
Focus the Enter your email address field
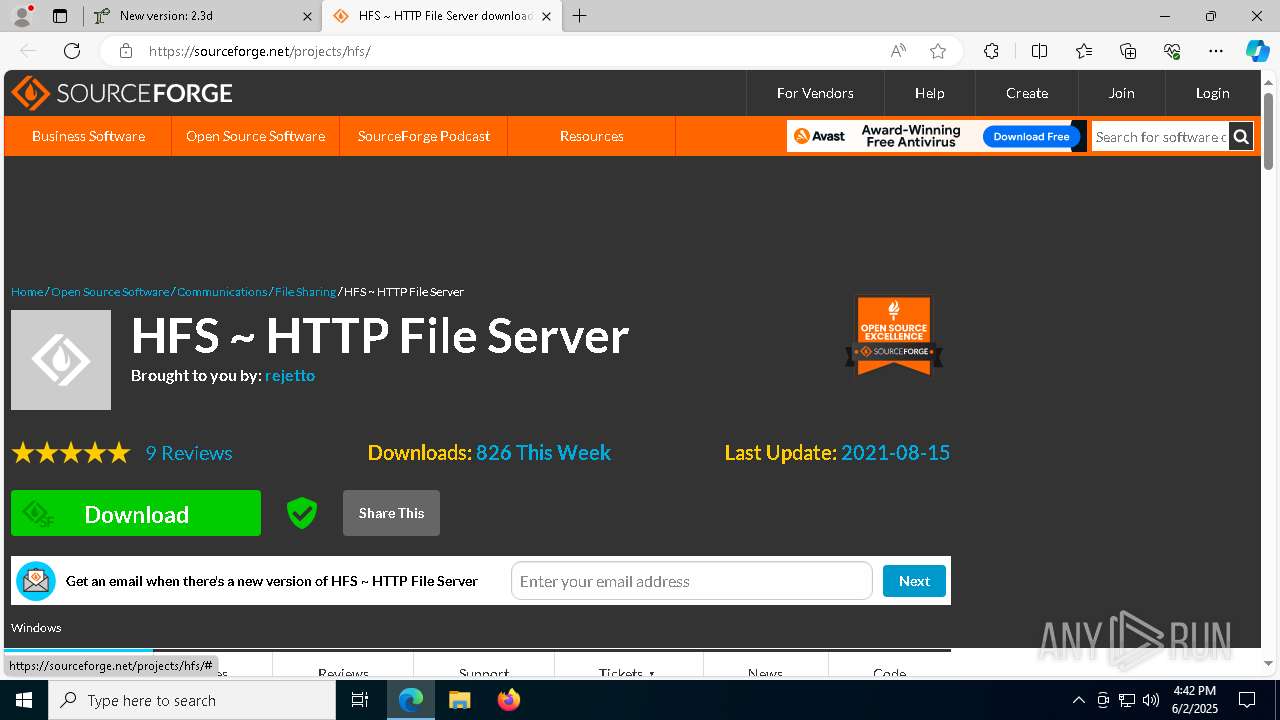coord(692,581)
